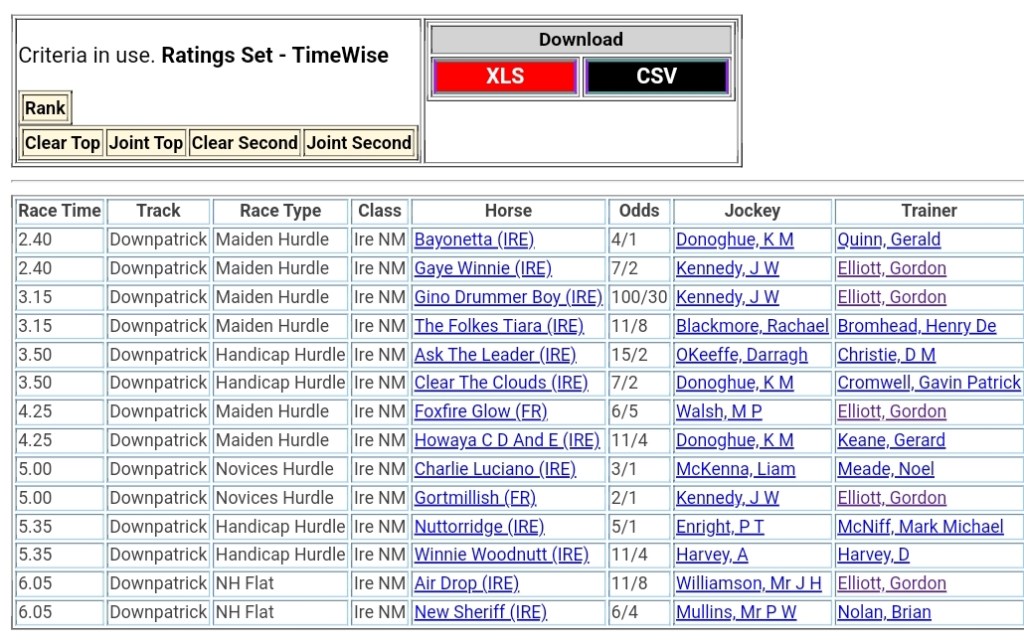Open jockey Blackmore, Rachael link
This screenshot has width=1024, height=644.
coord(752,326)
